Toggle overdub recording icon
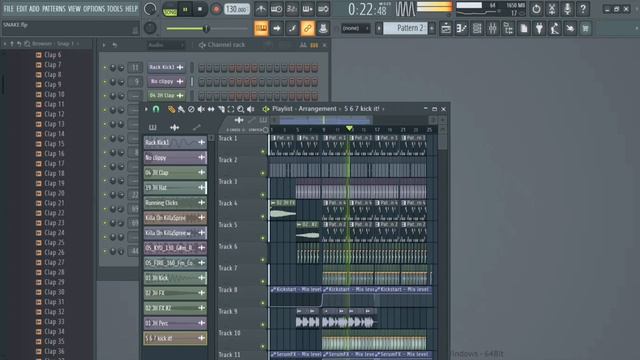Viewport: 640px width, 360px height. (307, 9)
